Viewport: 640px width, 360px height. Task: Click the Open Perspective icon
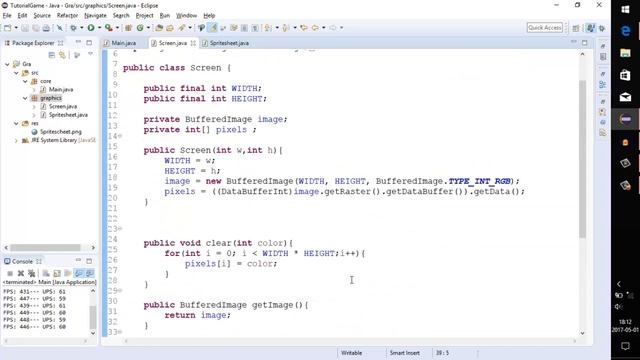576,28
